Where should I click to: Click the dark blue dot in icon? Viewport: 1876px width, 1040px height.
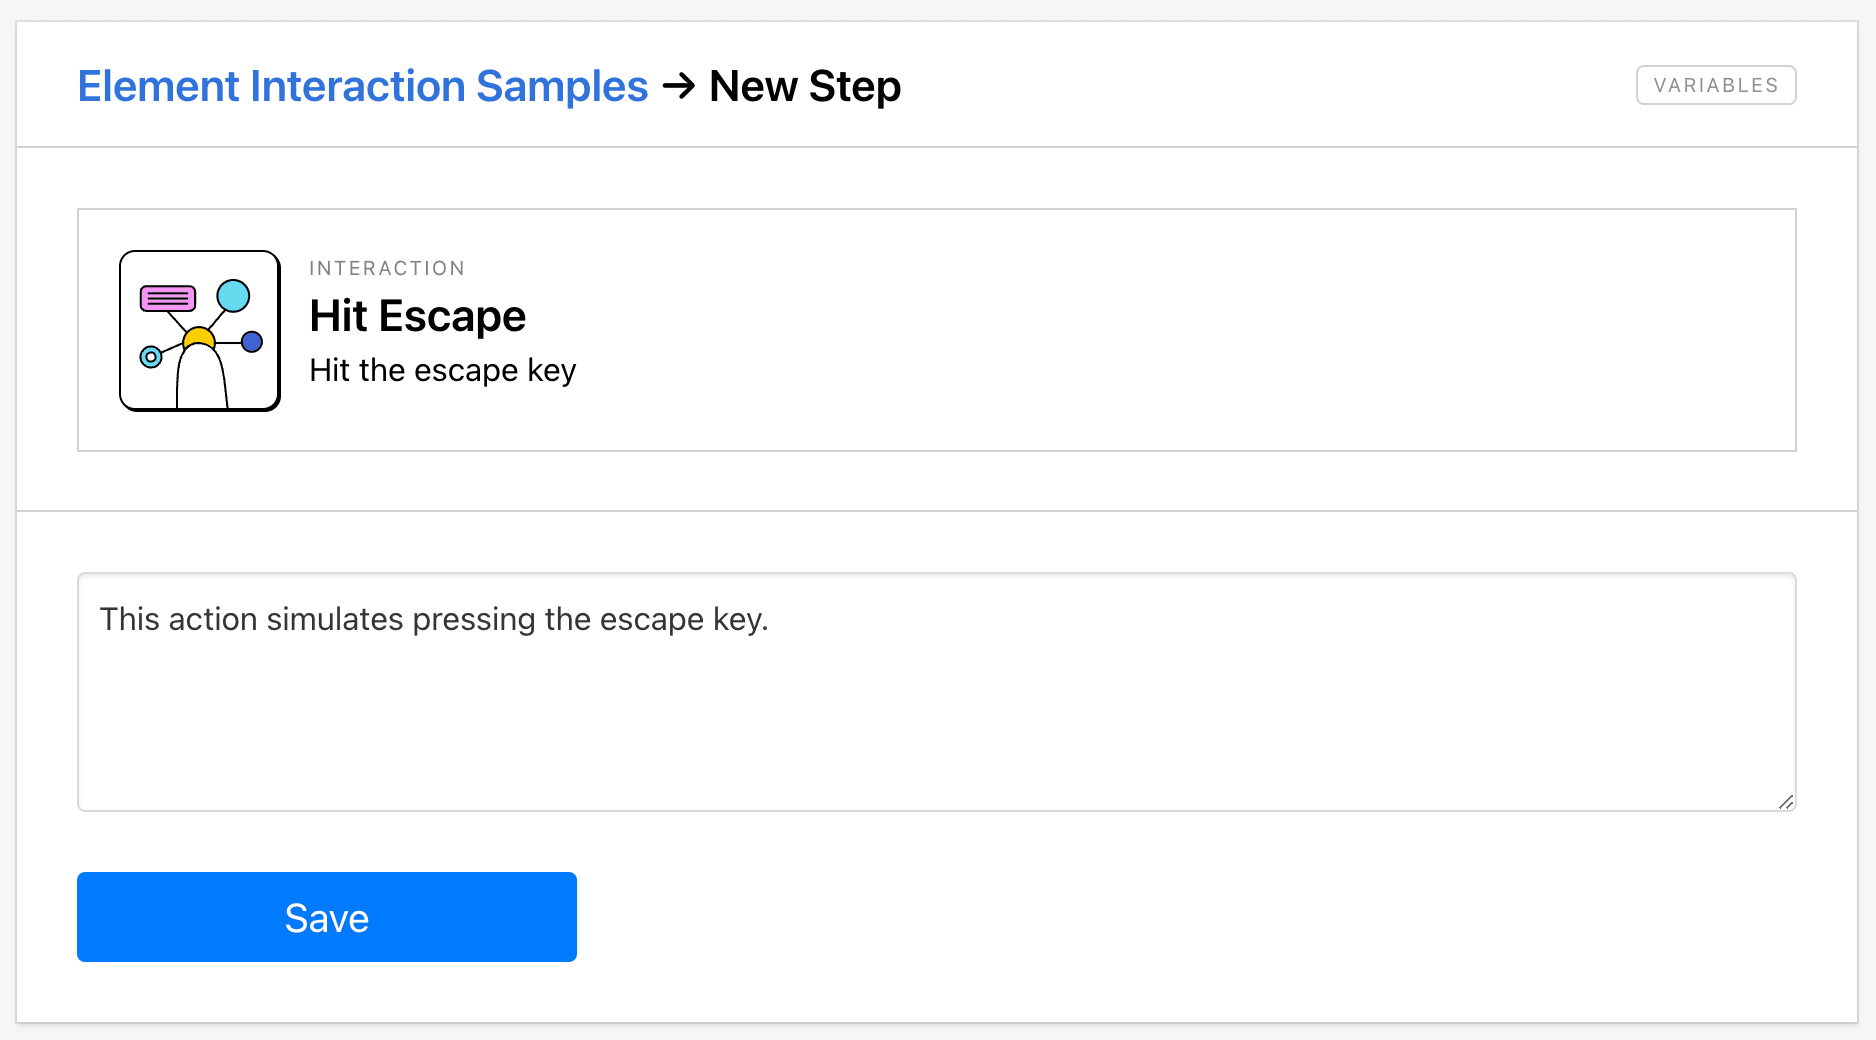click(x=252, y=342)
